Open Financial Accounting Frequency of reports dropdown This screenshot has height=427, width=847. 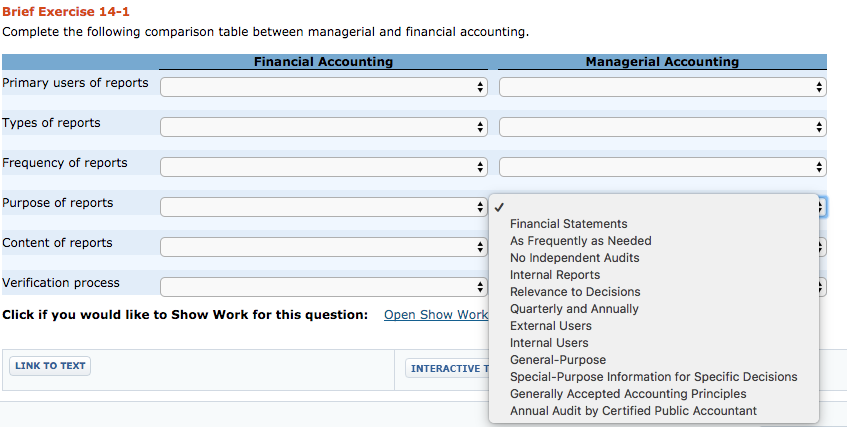[x=324, y=167]
